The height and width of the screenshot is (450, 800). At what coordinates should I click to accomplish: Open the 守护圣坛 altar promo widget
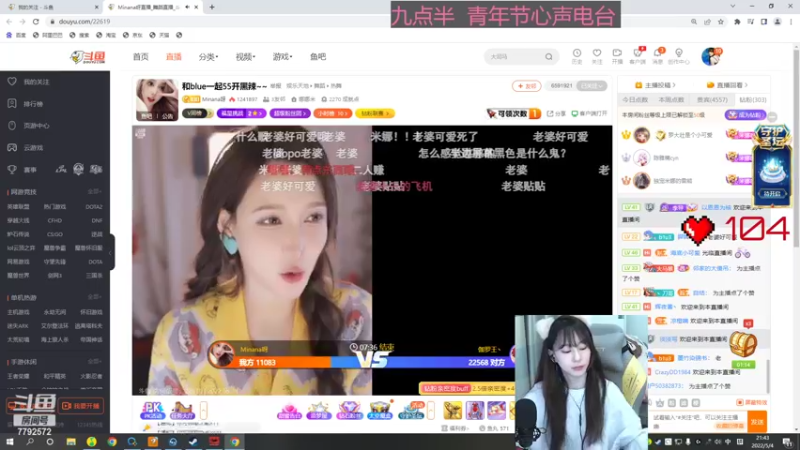tap(772, 164)
